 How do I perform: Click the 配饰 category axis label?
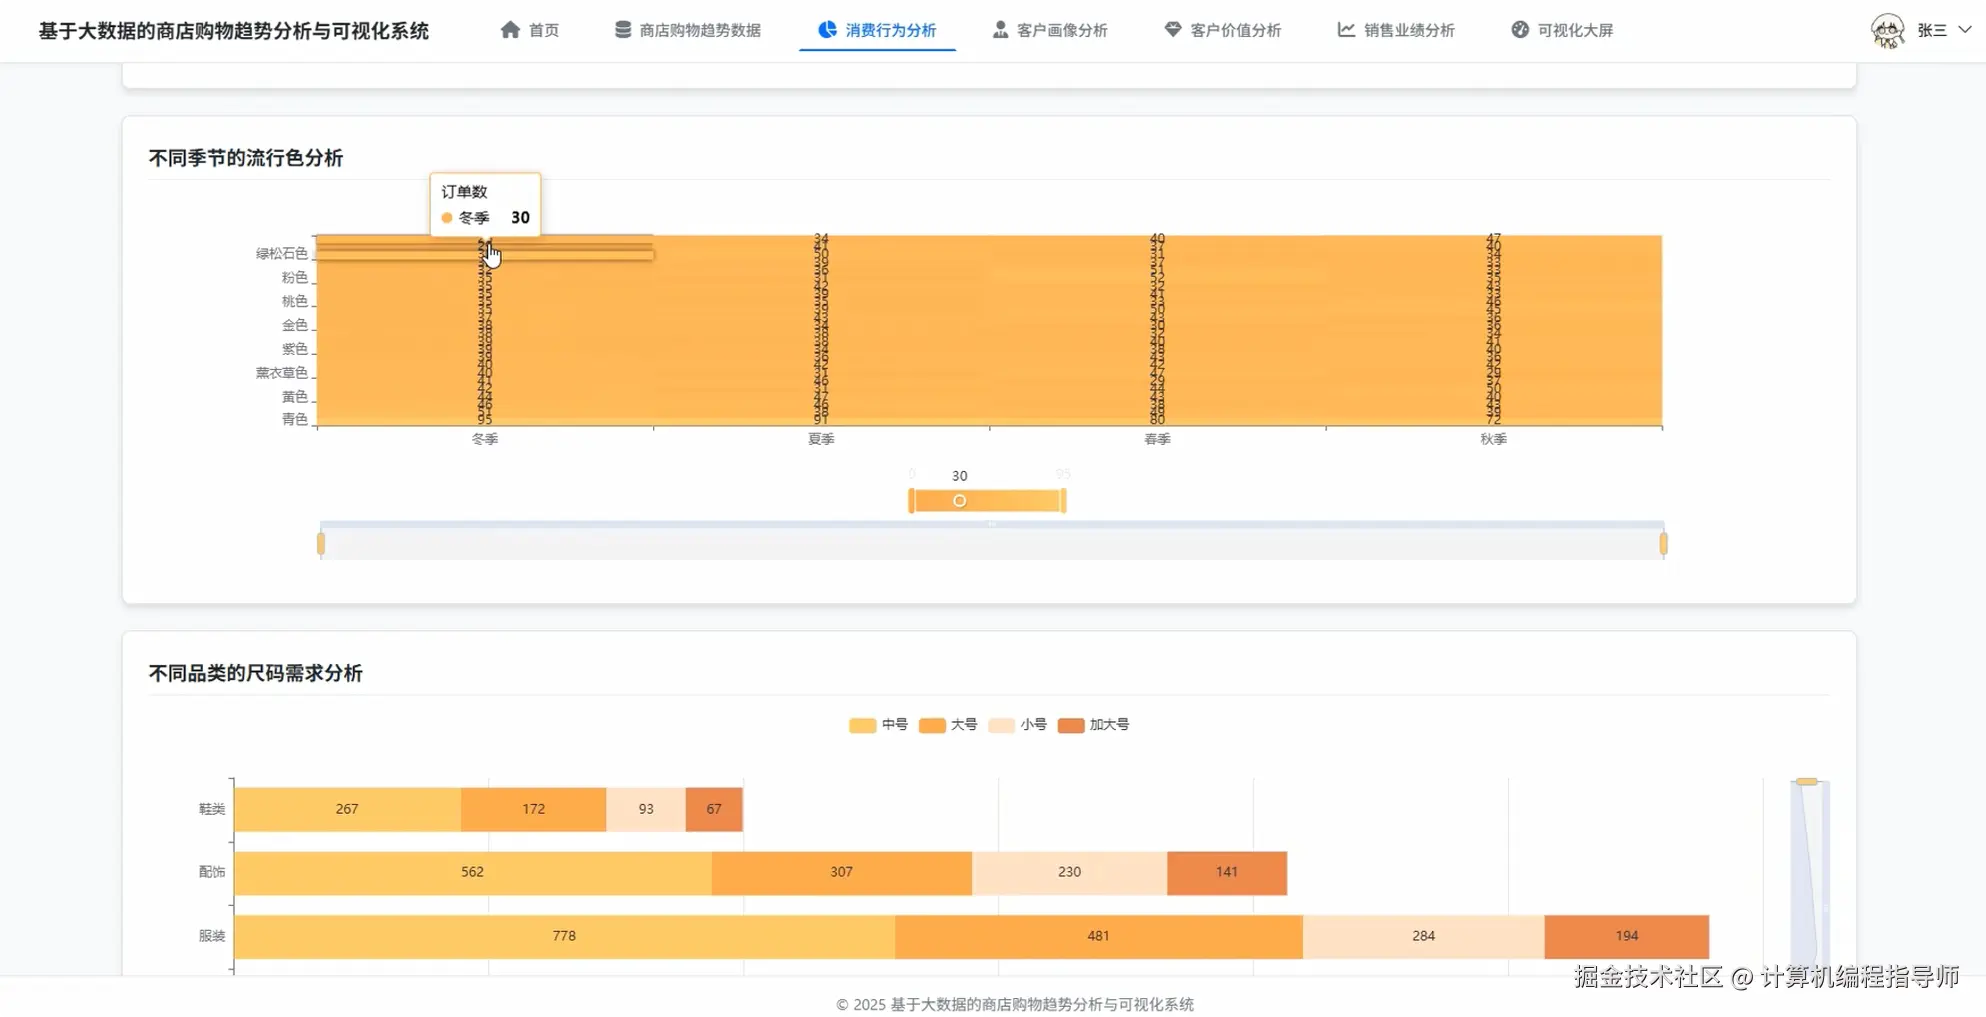tap(212, 873)
